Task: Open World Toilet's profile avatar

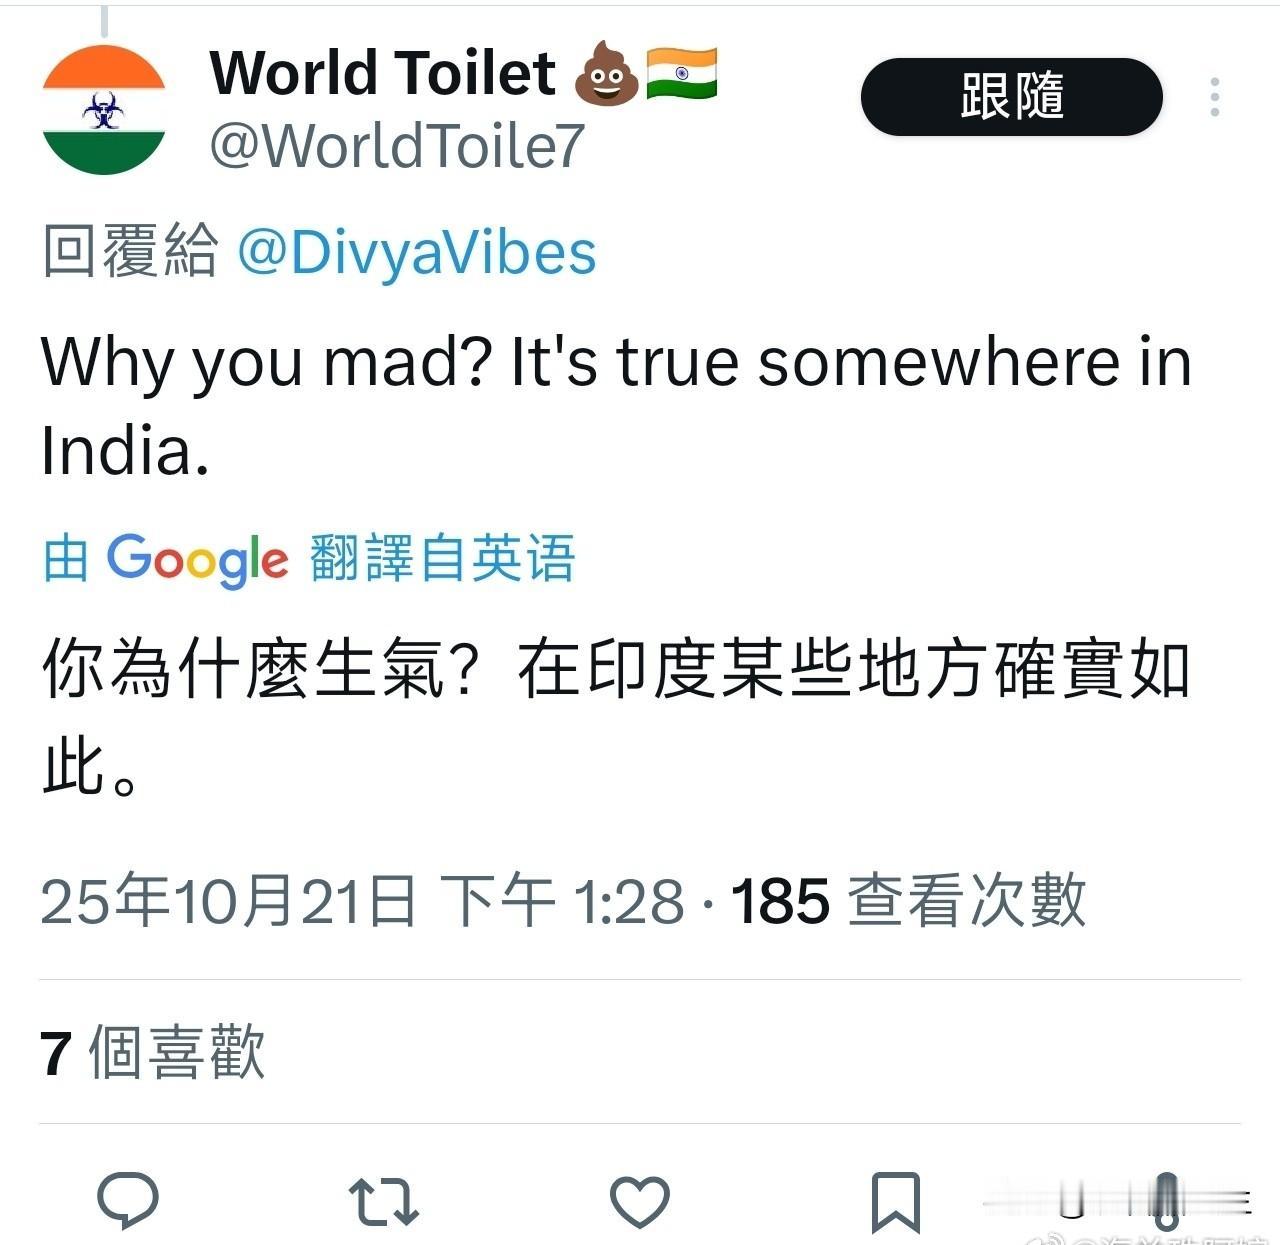Action: [x=103, y=110]
